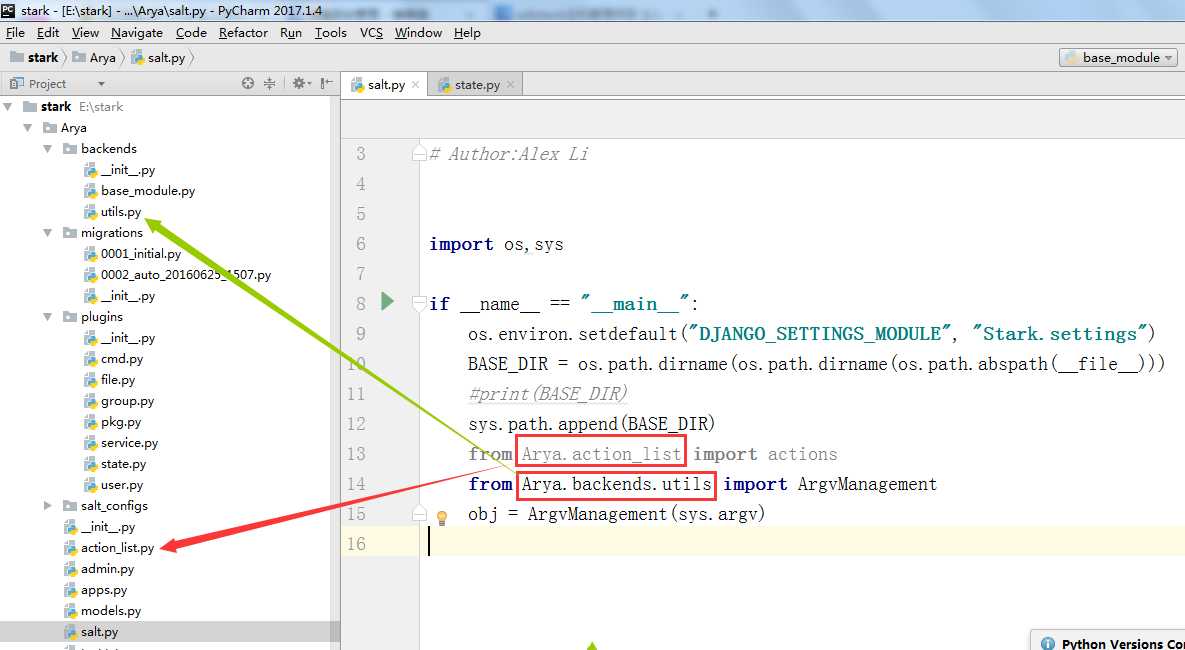
Task: Click line number 12 in the gutter
Action: (x=356, y=424)
